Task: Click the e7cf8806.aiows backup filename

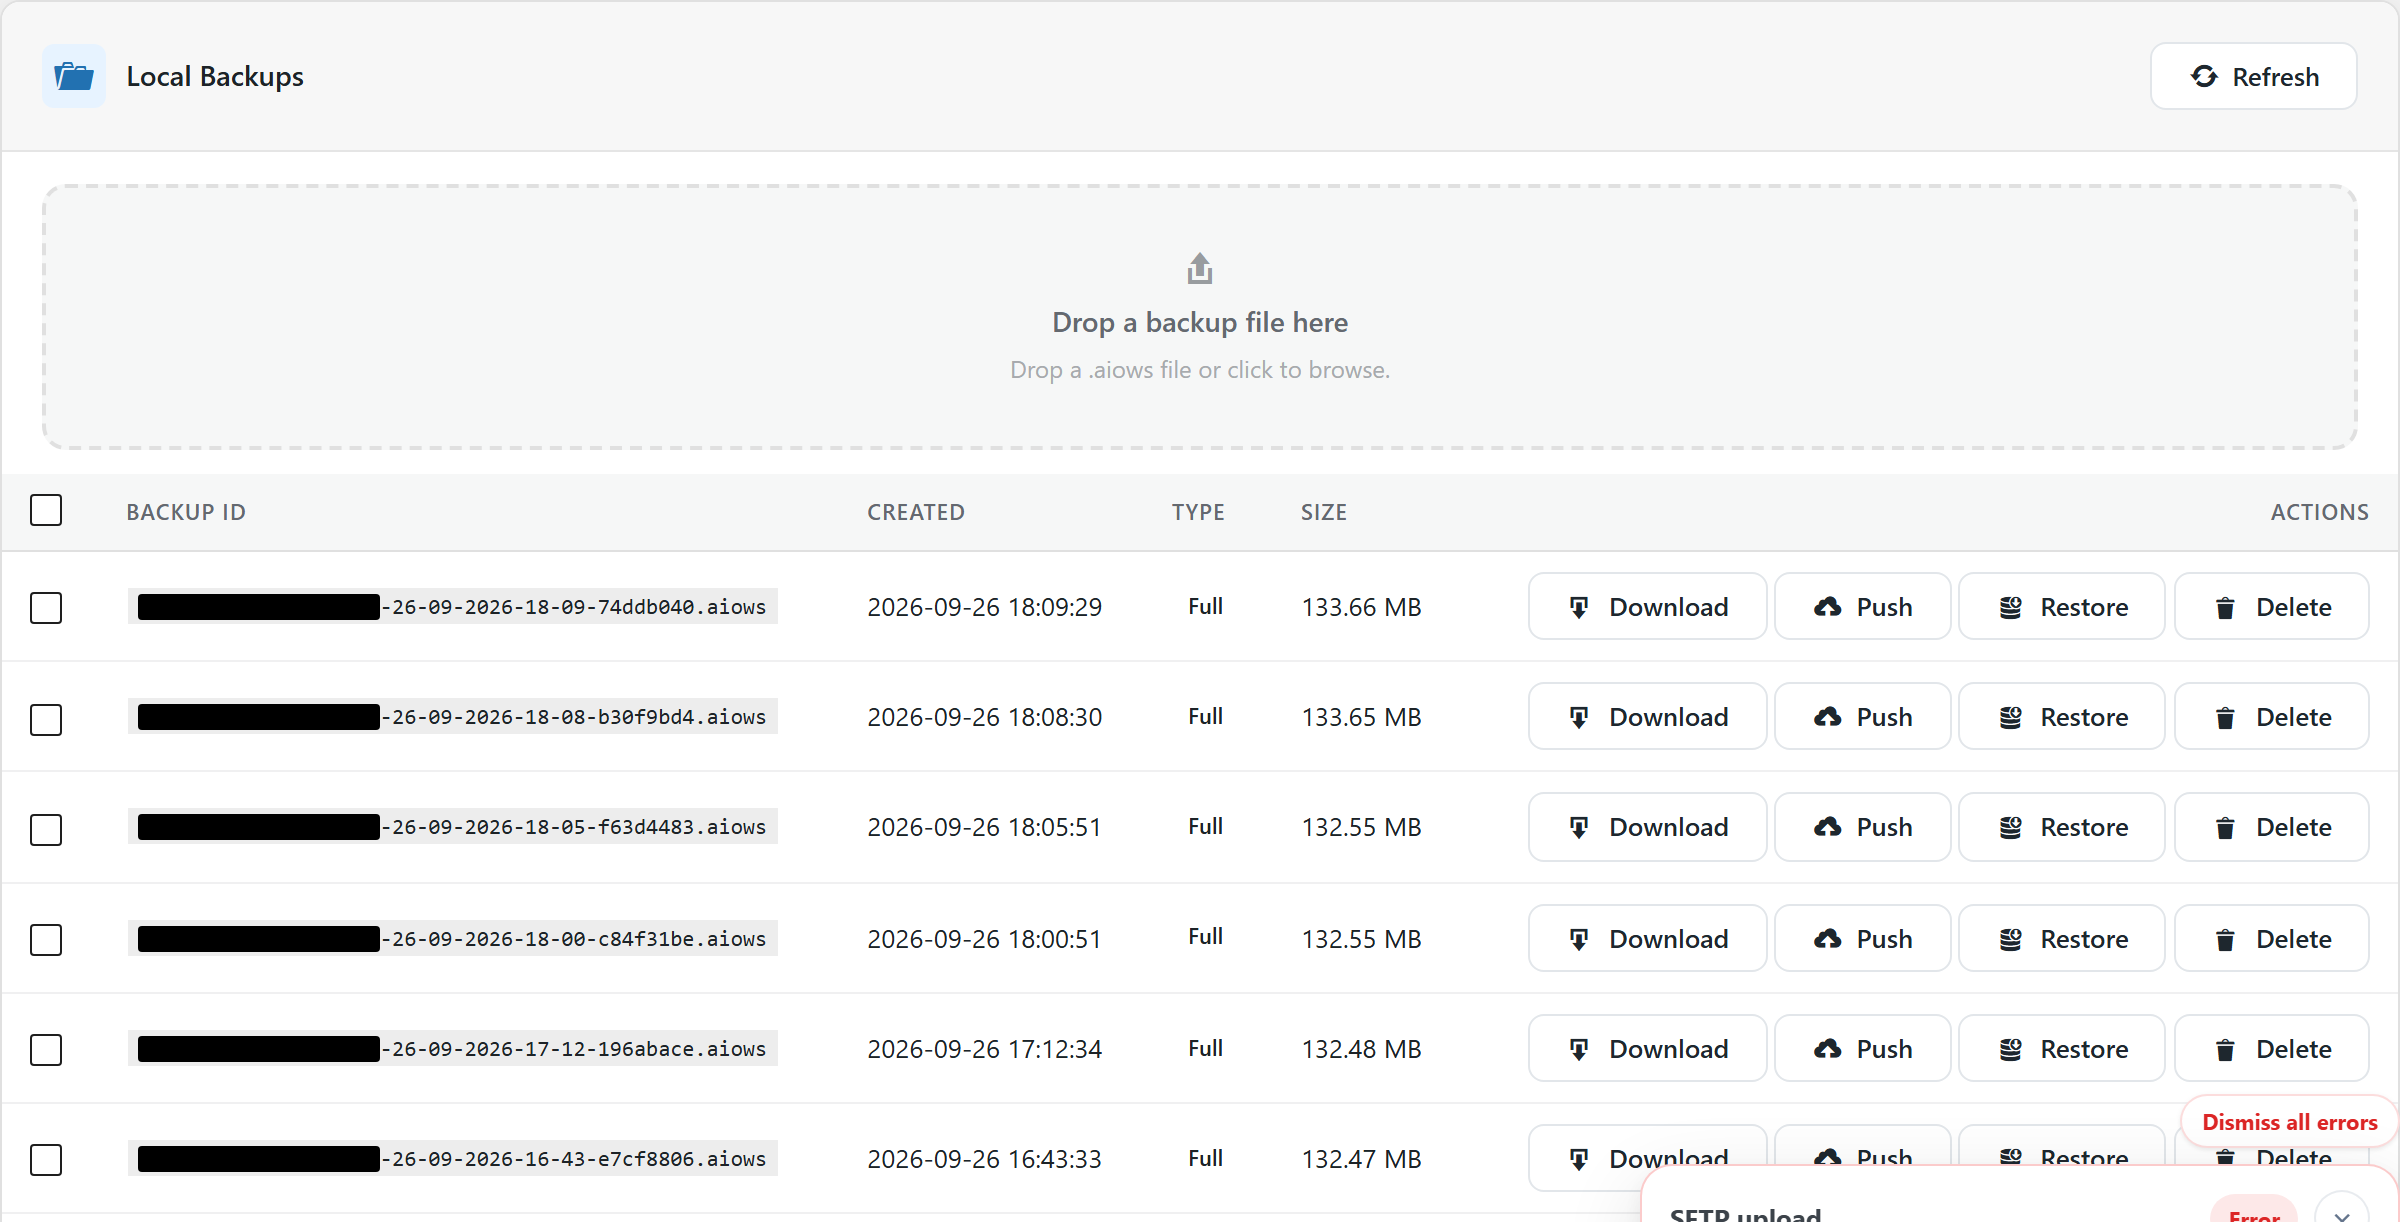Action: (453, 1159)
